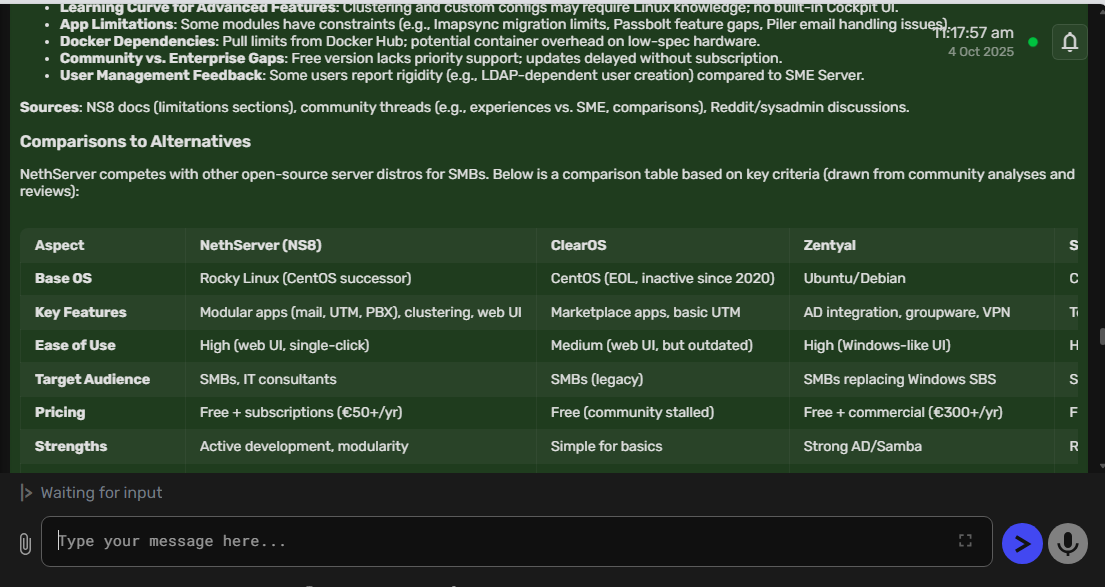Click the 'Comparisons to Alternatives' heading
Image resolution: width=1105 pixels, height=587 pixels.
click(x=135, y=141)
